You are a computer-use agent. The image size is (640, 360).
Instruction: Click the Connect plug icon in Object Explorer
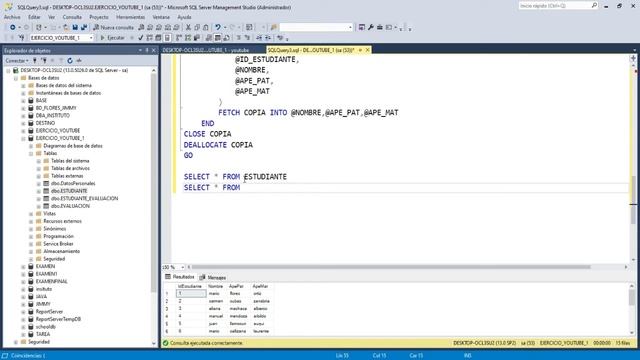(x=35, y=60)
